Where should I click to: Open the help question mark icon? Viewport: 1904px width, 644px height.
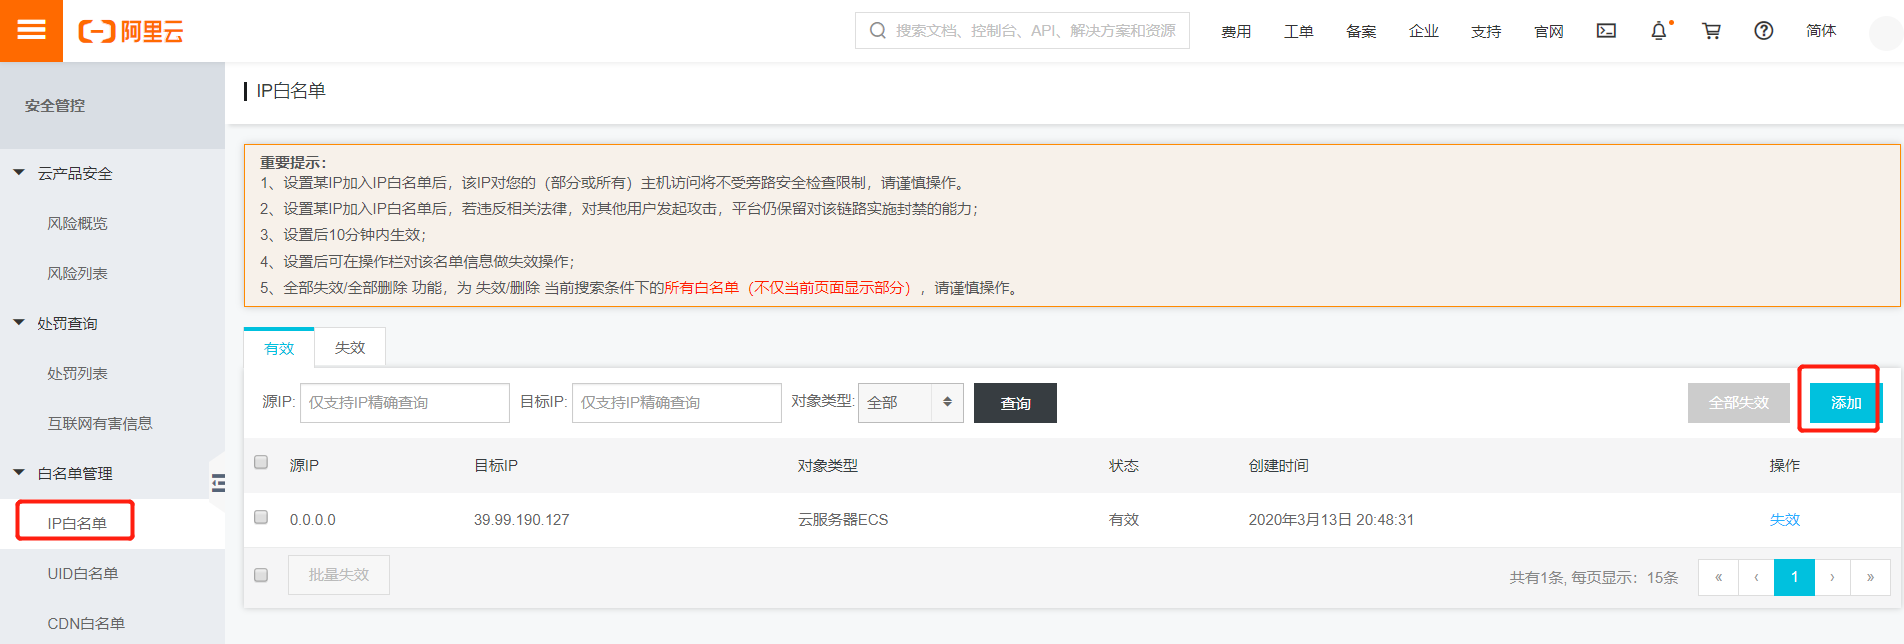tap(1764, 31)
